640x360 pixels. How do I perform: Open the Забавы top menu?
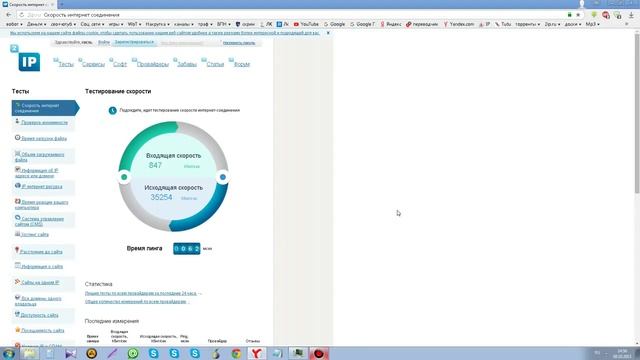click(x=187, y=64)
